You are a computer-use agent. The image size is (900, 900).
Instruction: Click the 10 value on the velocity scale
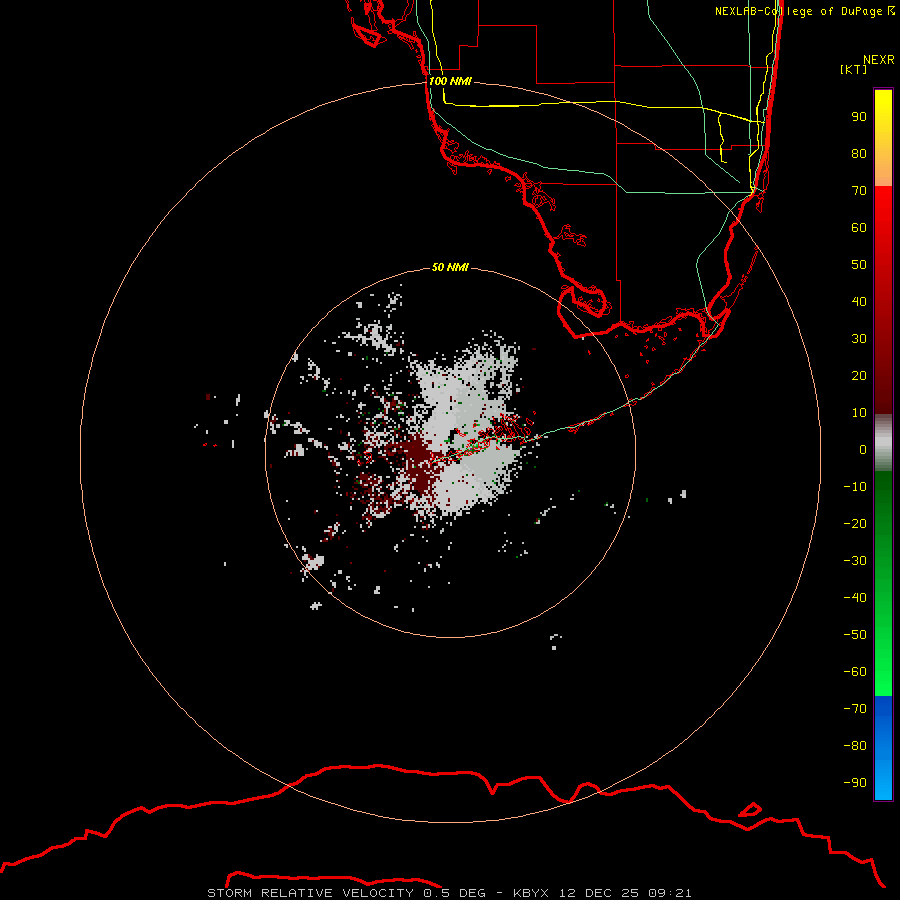859,413
